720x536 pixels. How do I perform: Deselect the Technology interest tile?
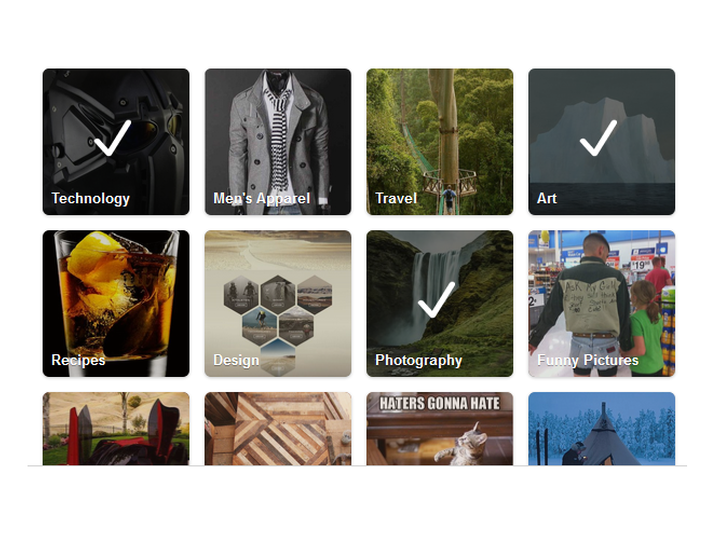pyautogui.click(x=116, y=141)
